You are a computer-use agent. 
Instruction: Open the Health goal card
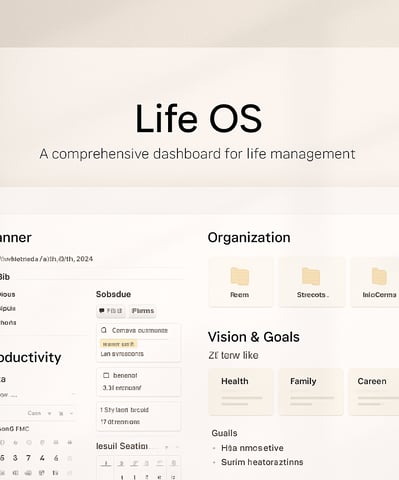tap(241, 392)
